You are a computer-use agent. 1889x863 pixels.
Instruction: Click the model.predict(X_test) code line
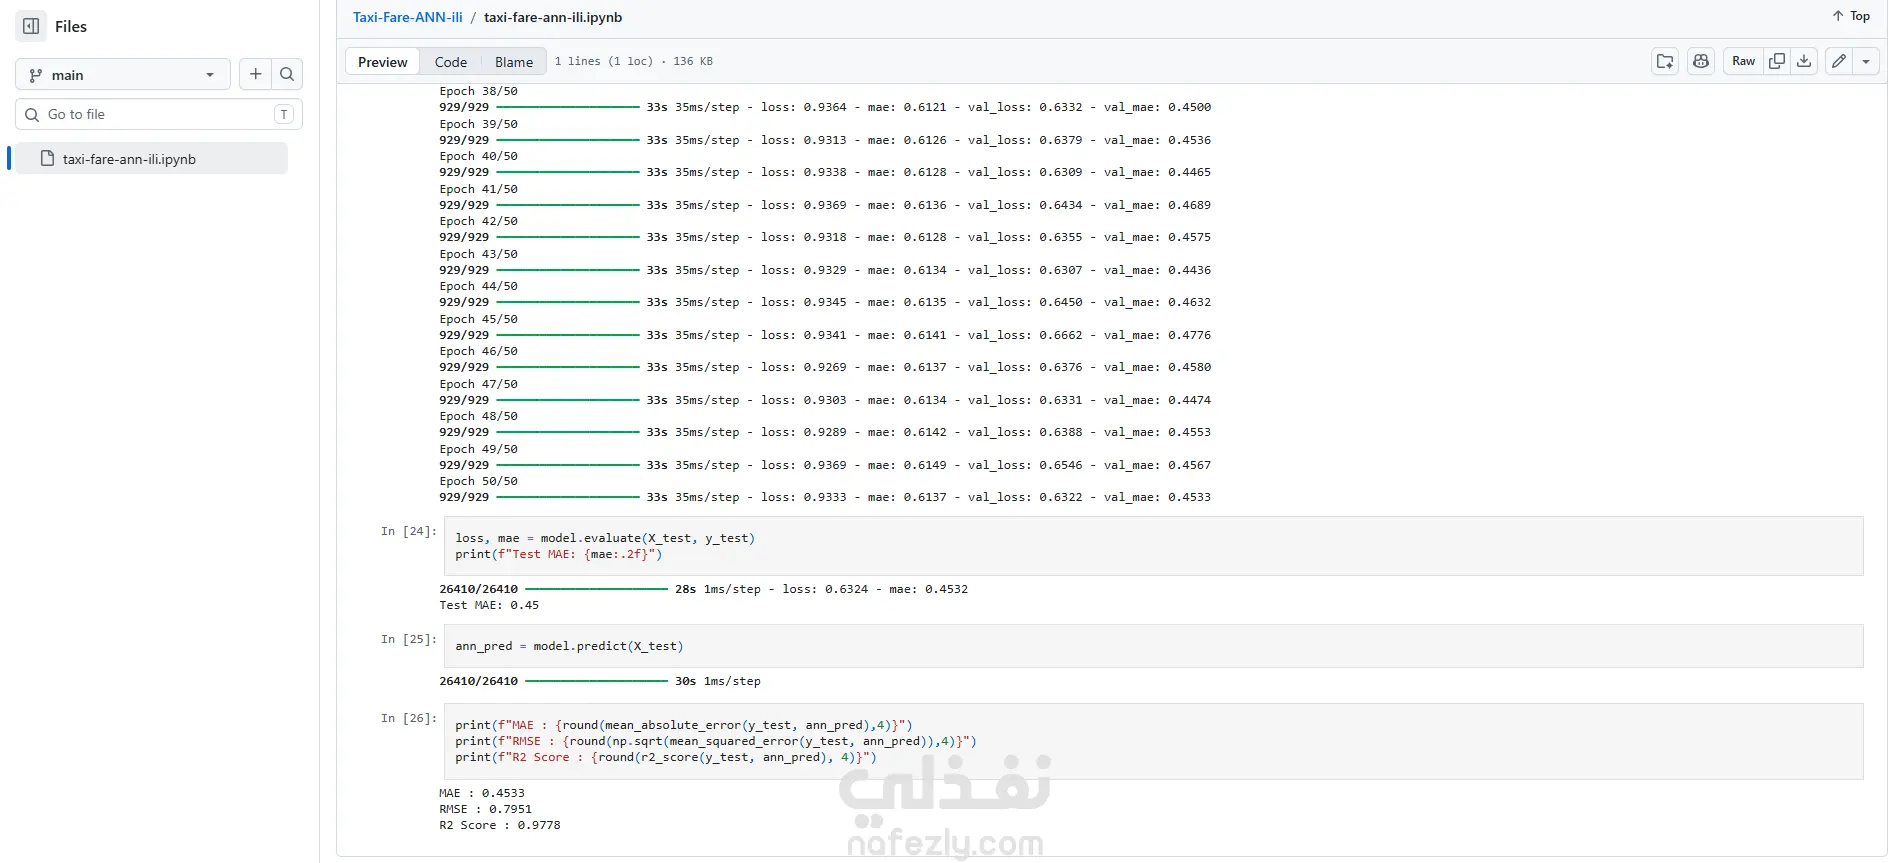tap(569, 646)
